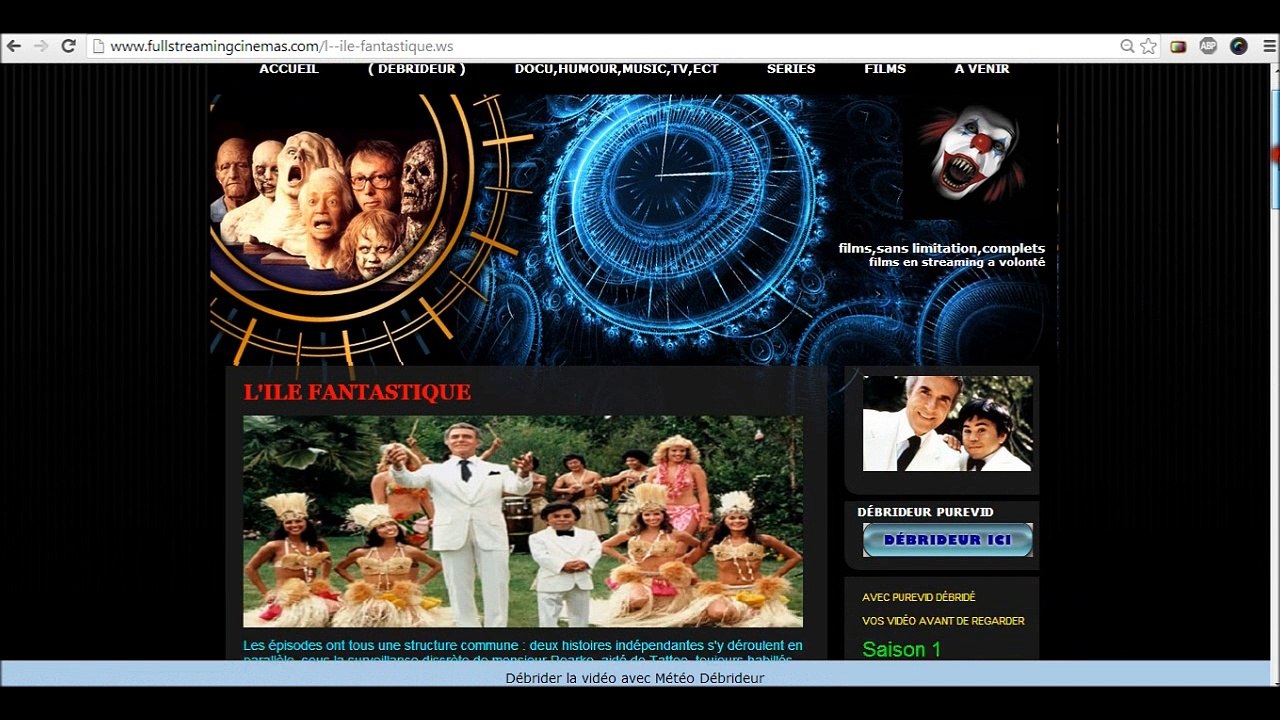Click the AVEC PUREVID DÉBRIDÉ text

[x=918, y=597]
